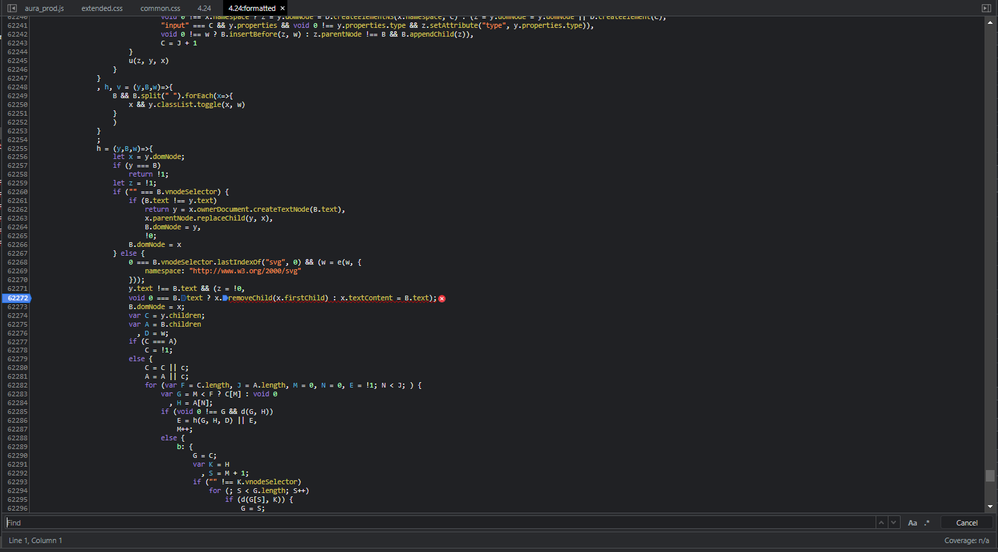Open the aura_prod.js tab
This screenshot has width=998, height=552.
point(44,8)
